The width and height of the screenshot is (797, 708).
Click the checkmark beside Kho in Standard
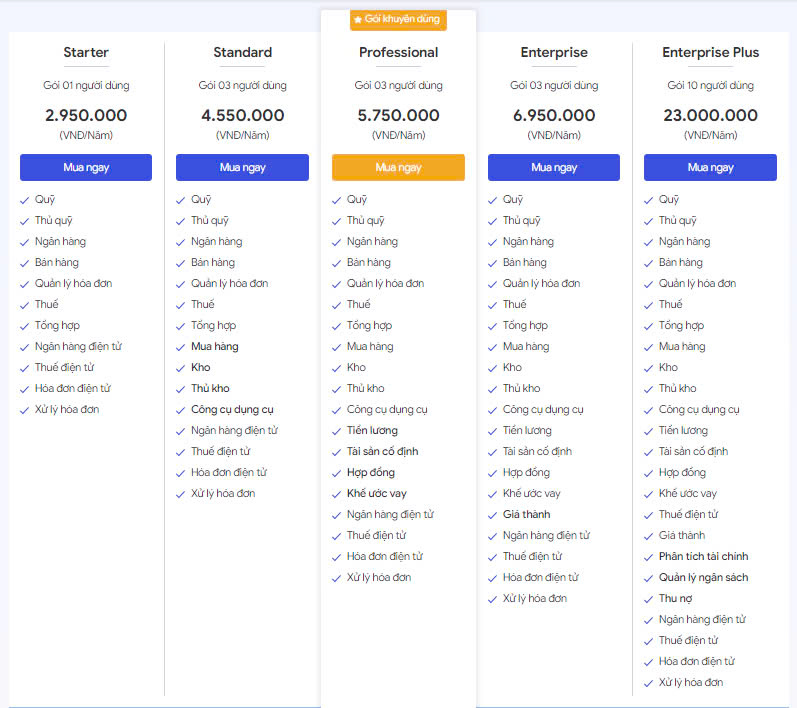click(181, 368)
